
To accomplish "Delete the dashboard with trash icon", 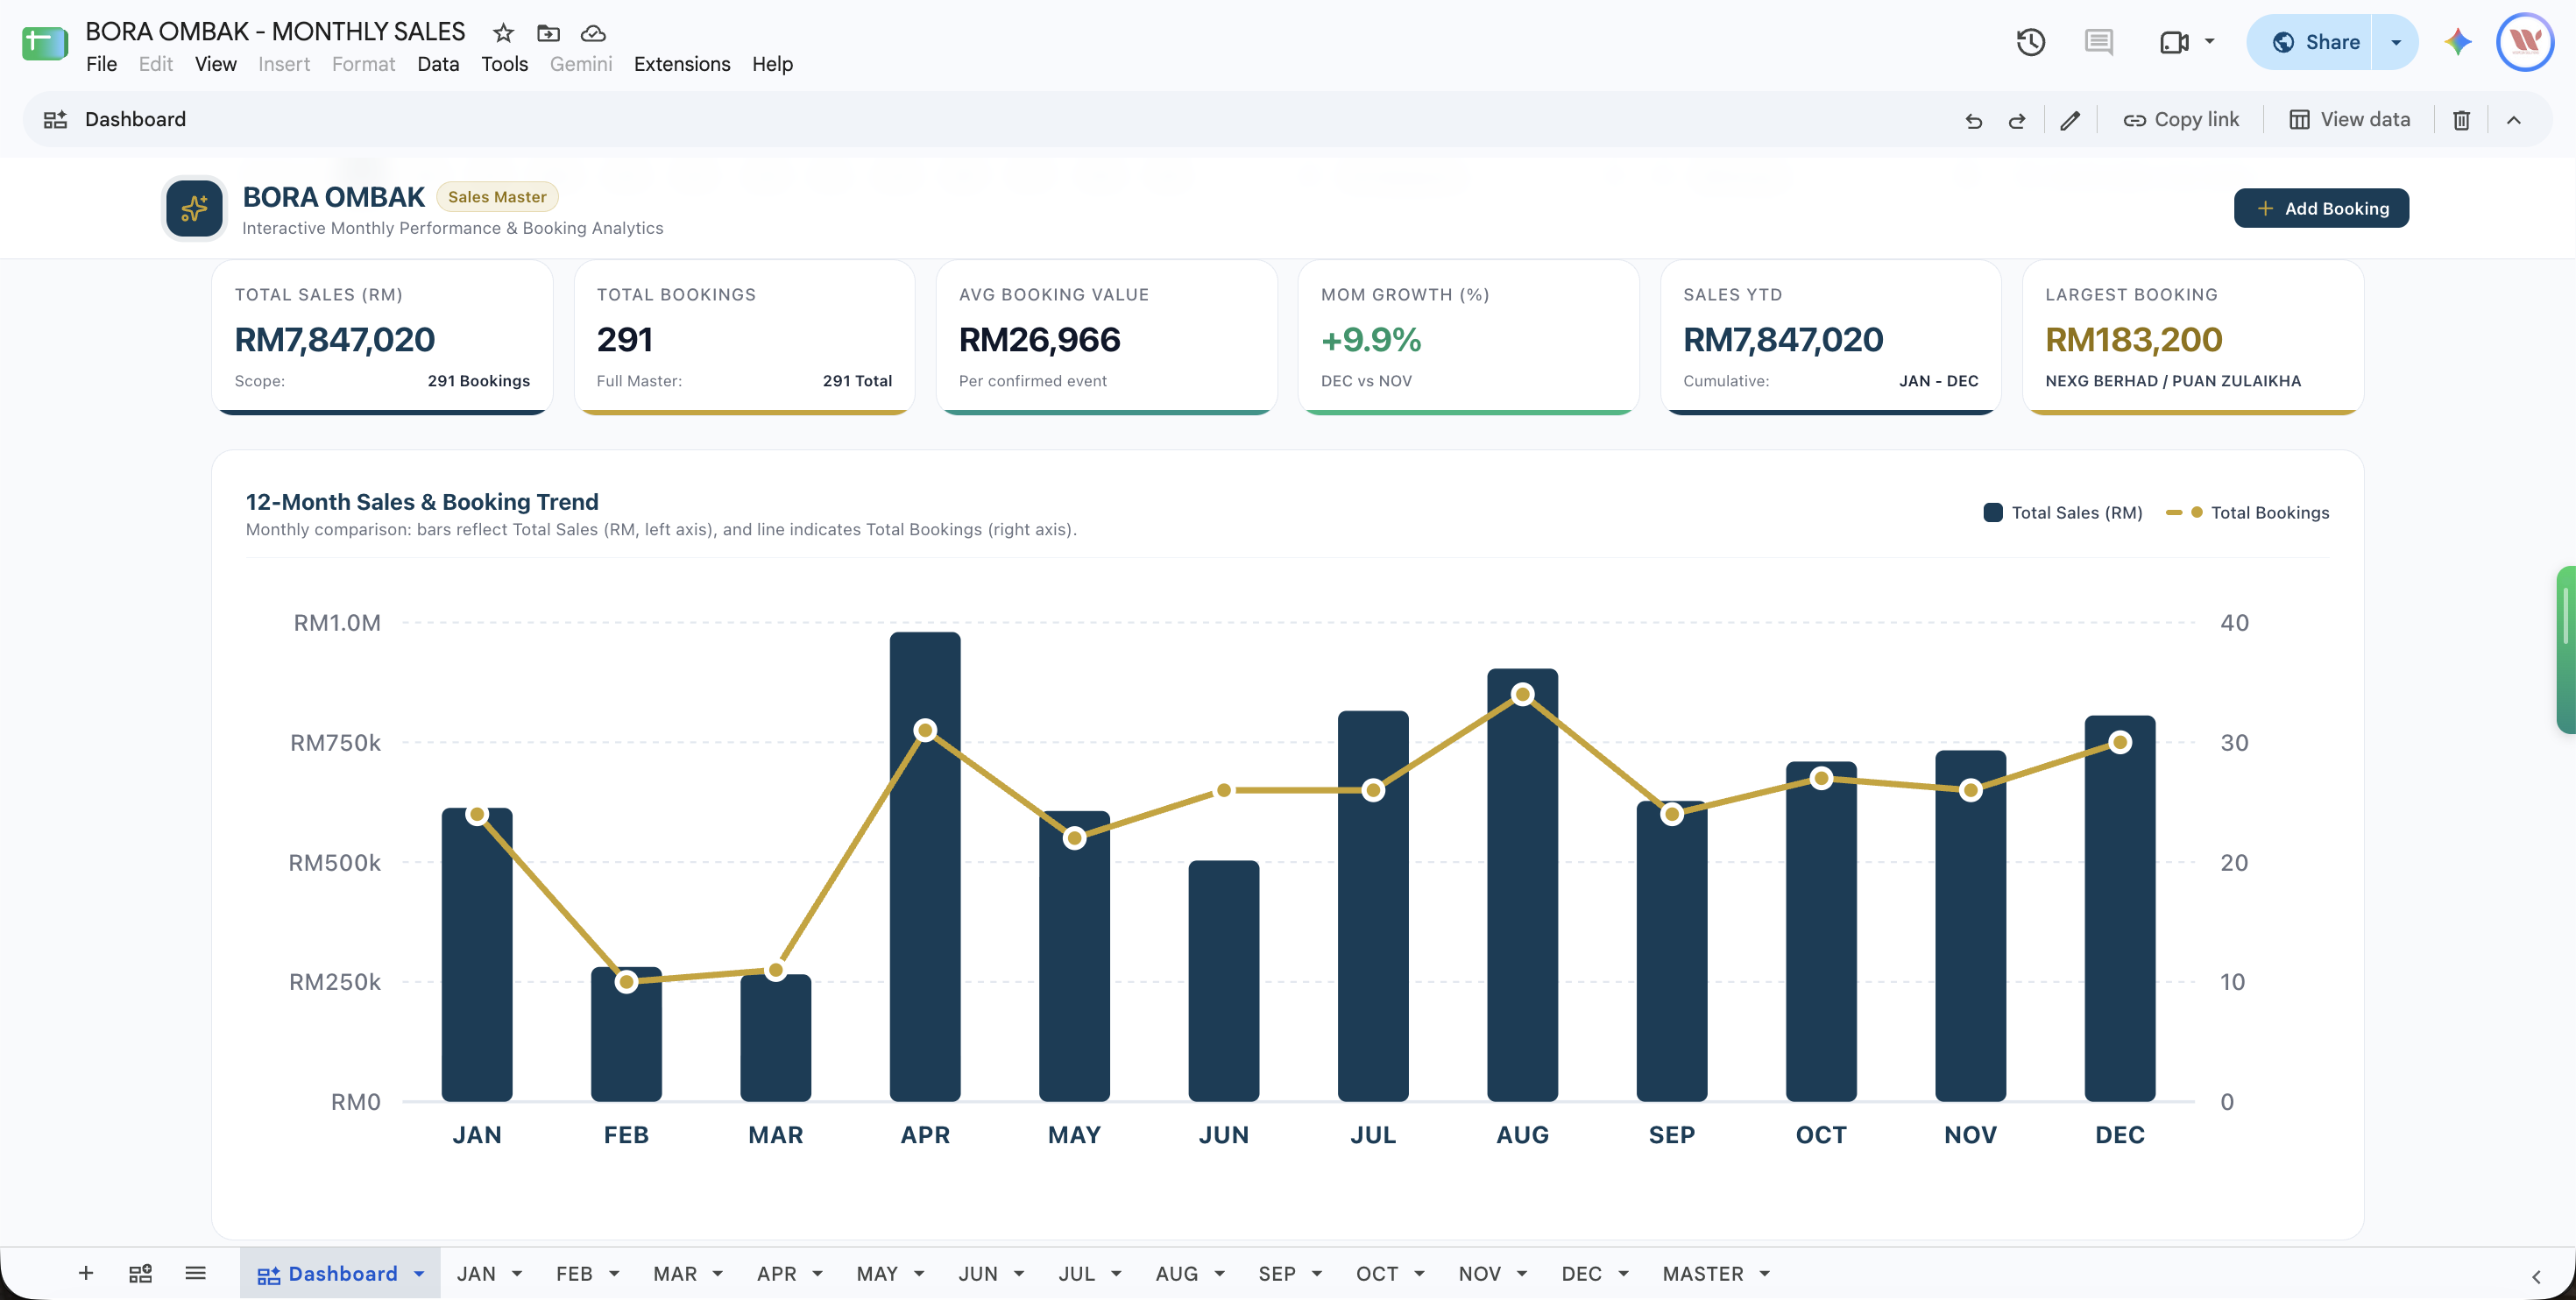I will tap(2461, 120).
